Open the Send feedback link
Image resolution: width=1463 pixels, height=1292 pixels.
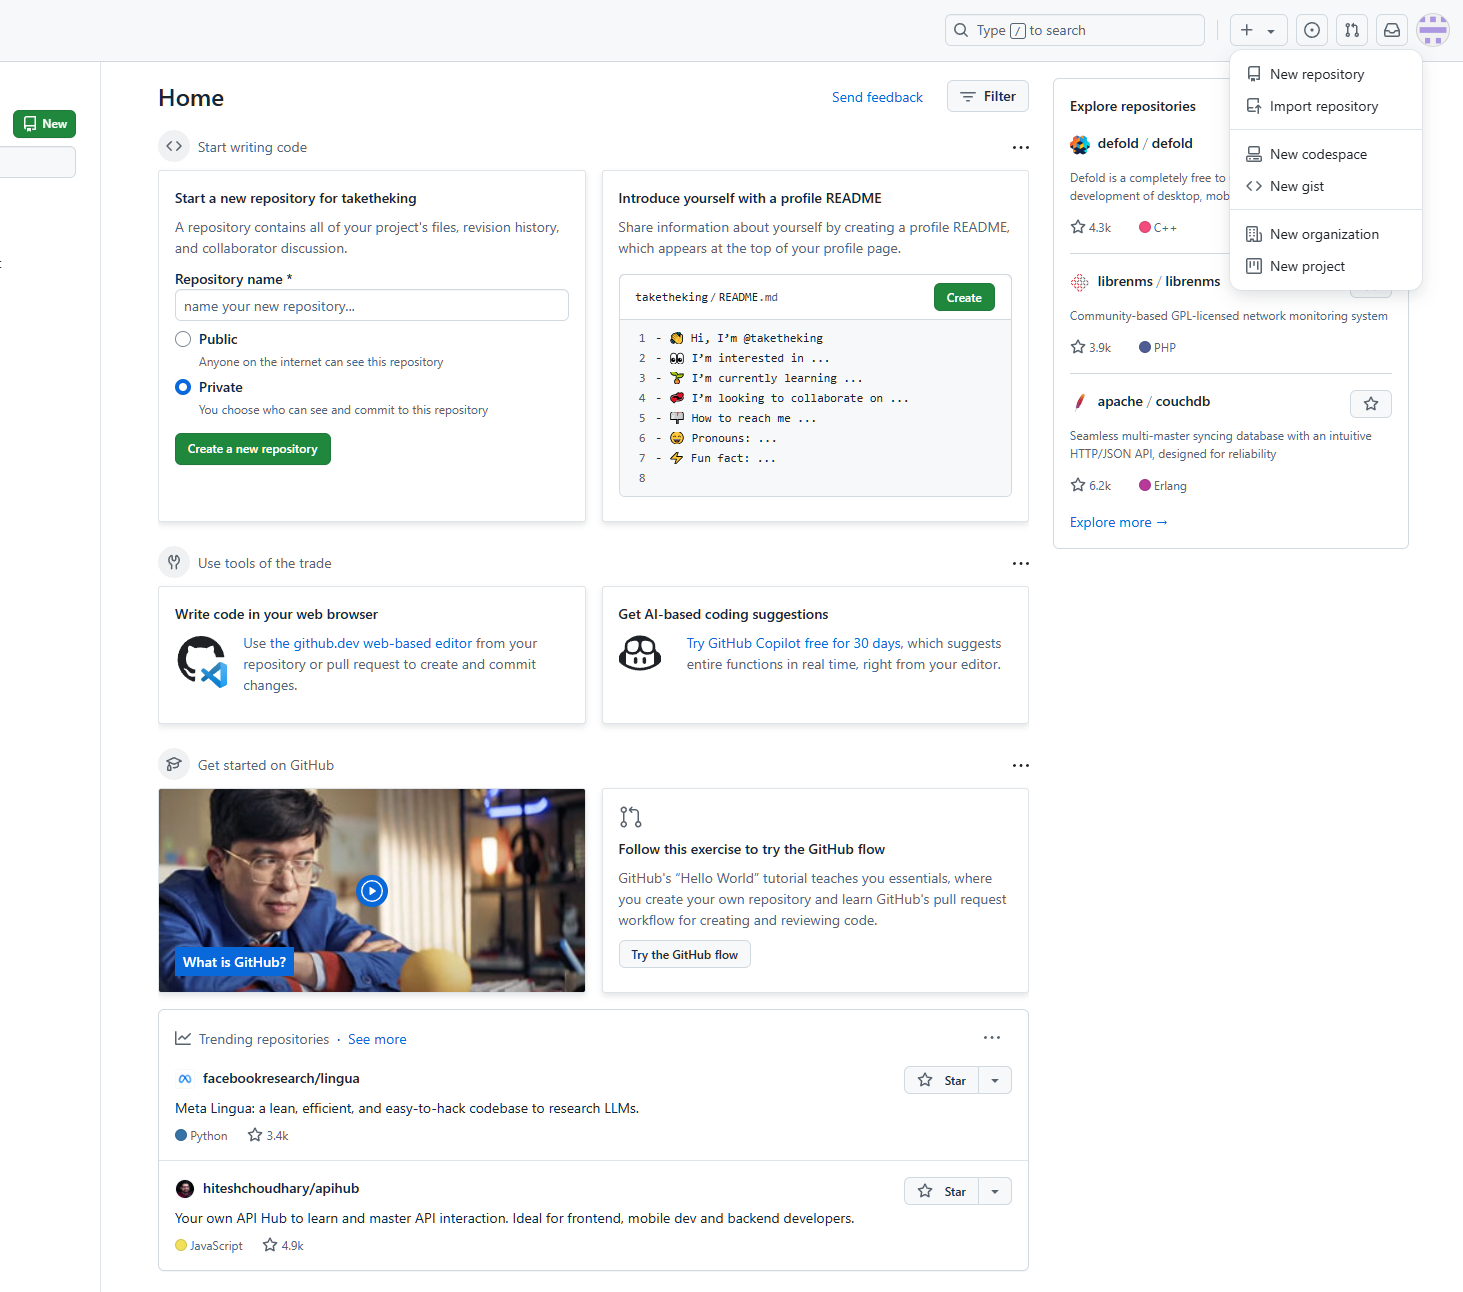pyautogui.click(x=877, y=97)
